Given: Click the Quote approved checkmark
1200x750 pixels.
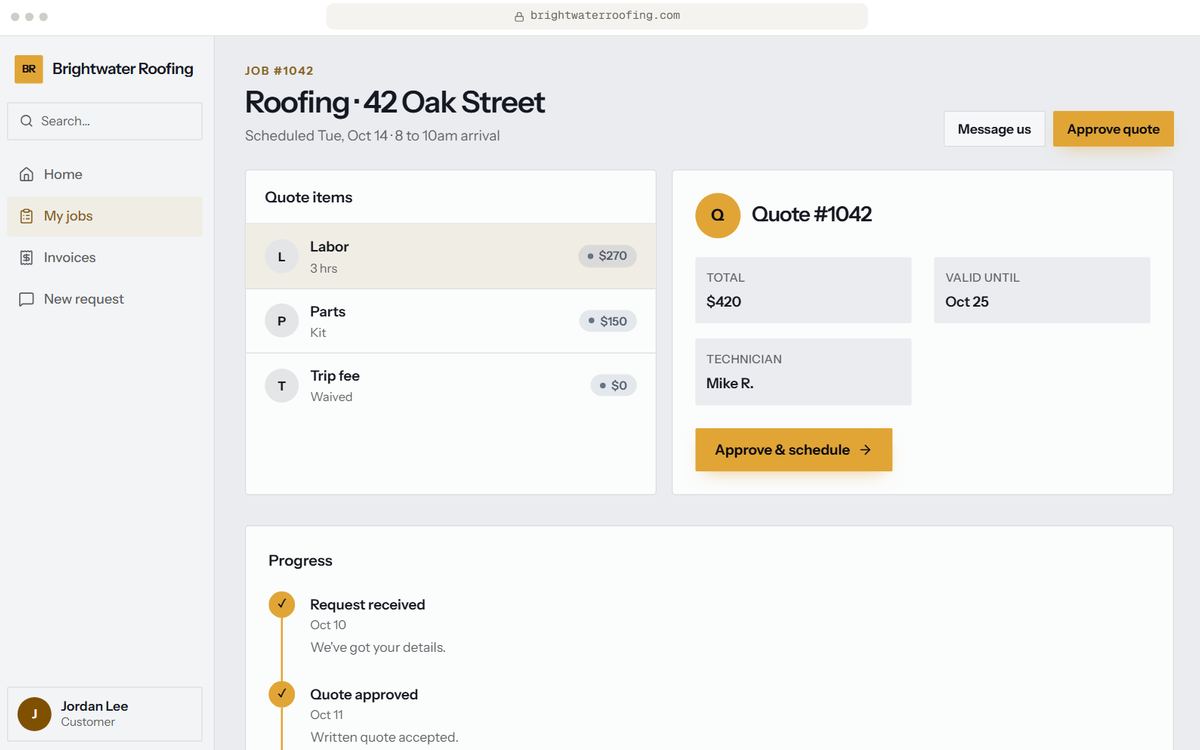Looking at the screenshot, I should (x=282, y=694).
